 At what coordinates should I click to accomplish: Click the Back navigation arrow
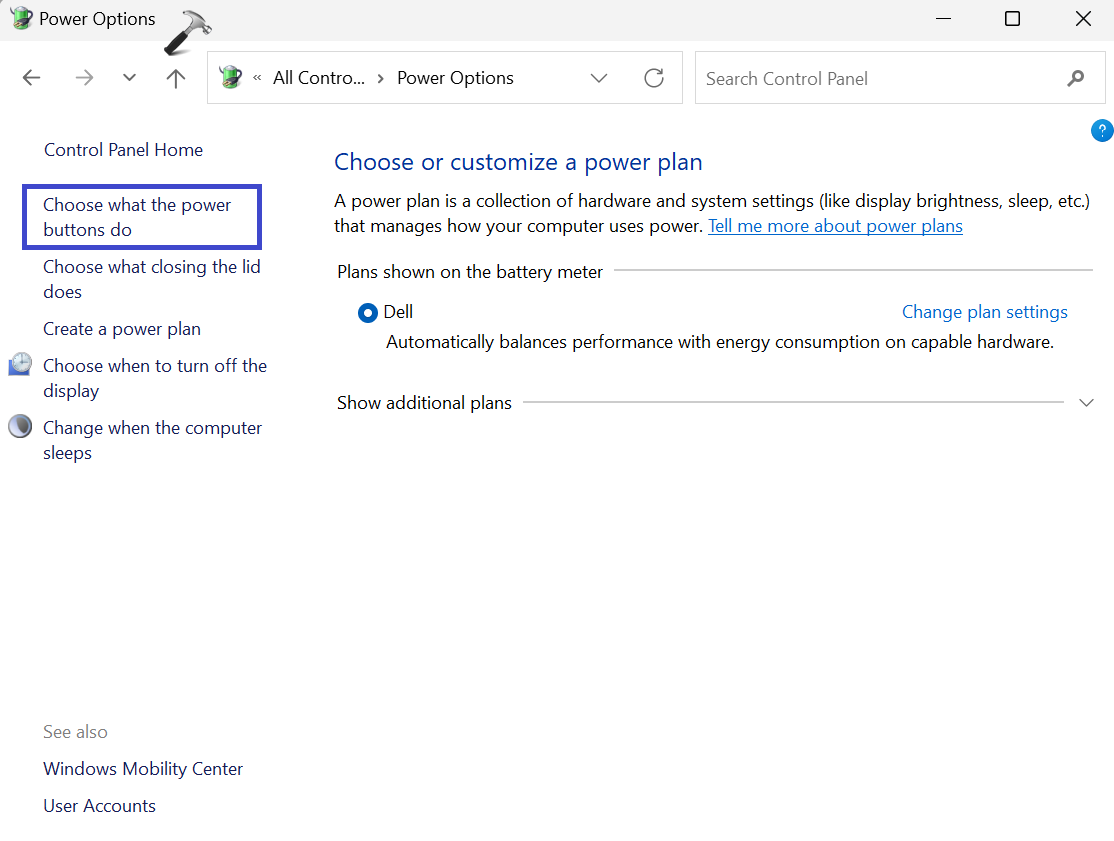(x=32, y=78)
